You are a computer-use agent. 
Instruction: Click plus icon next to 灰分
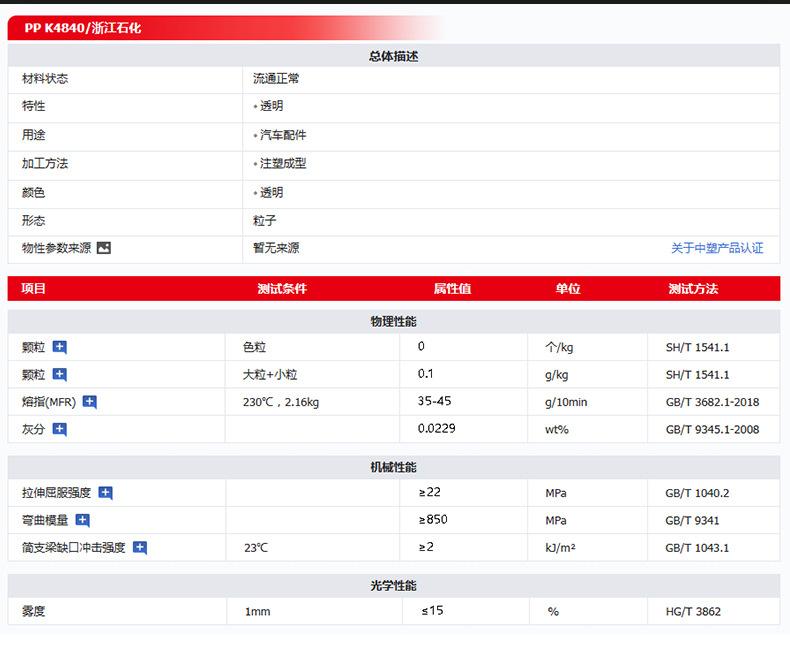[x=60, y=430]
